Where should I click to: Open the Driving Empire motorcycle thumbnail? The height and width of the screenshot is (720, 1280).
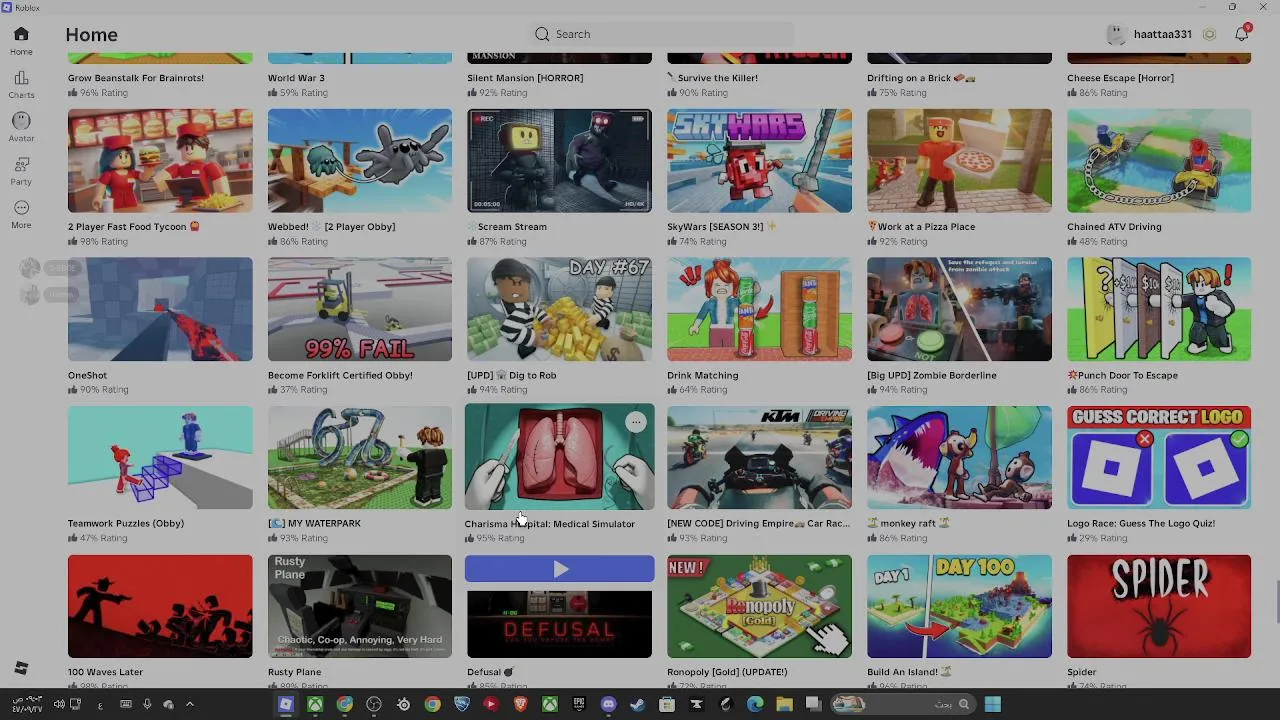tap(759, 457)
